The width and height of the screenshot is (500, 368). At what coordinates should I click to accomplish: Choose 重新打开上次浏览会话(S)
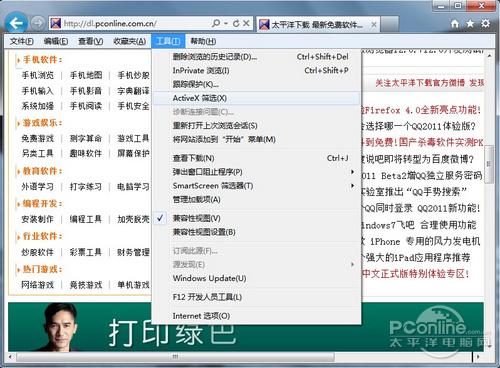(x=256, y=126)
